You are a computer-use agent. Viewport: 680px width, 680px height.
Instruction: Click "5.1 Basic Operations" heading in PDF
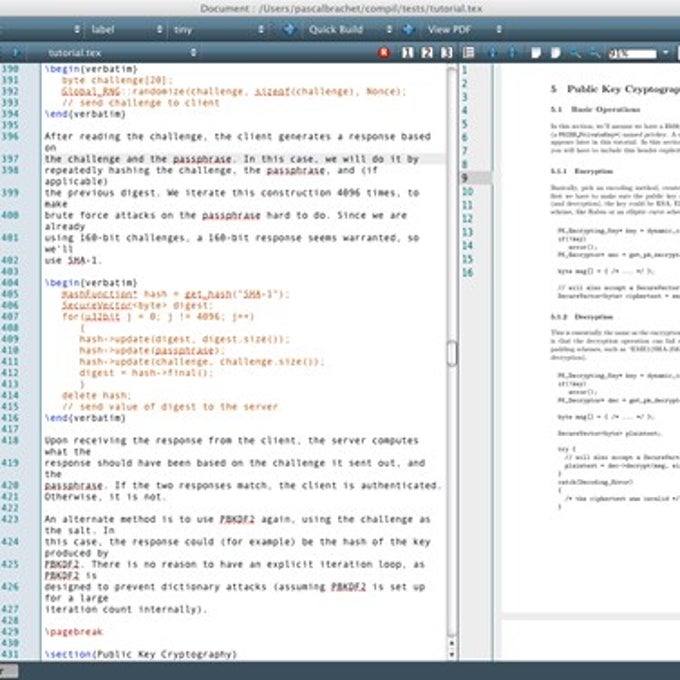595,110
